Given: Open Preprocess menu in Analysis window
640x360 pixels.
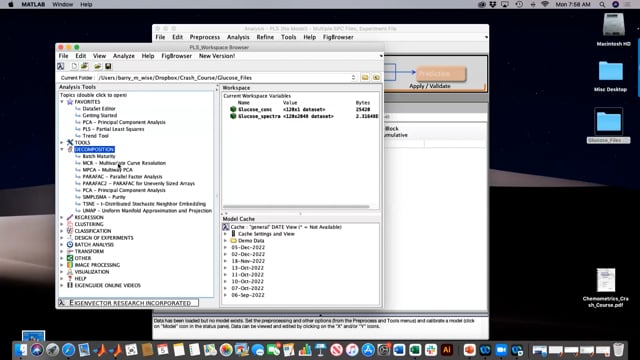Looking at the screenshot, I should point(204,37).
